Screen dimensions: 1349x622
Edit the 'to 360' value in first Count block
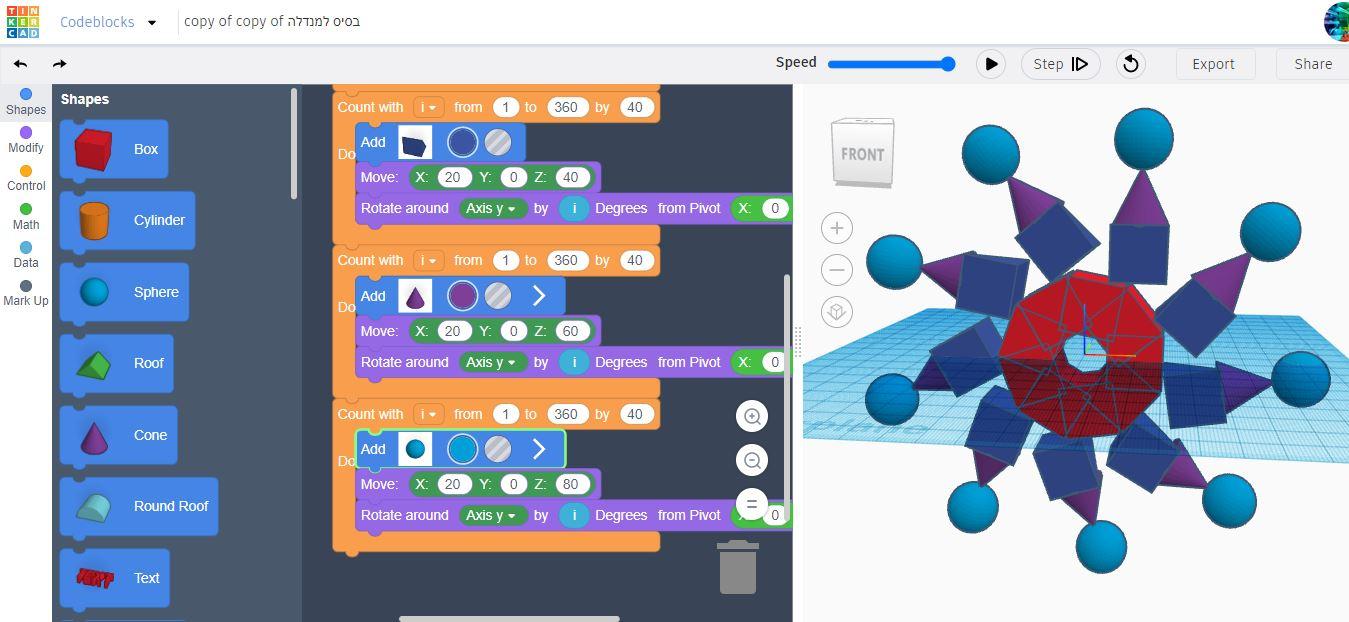566,107
